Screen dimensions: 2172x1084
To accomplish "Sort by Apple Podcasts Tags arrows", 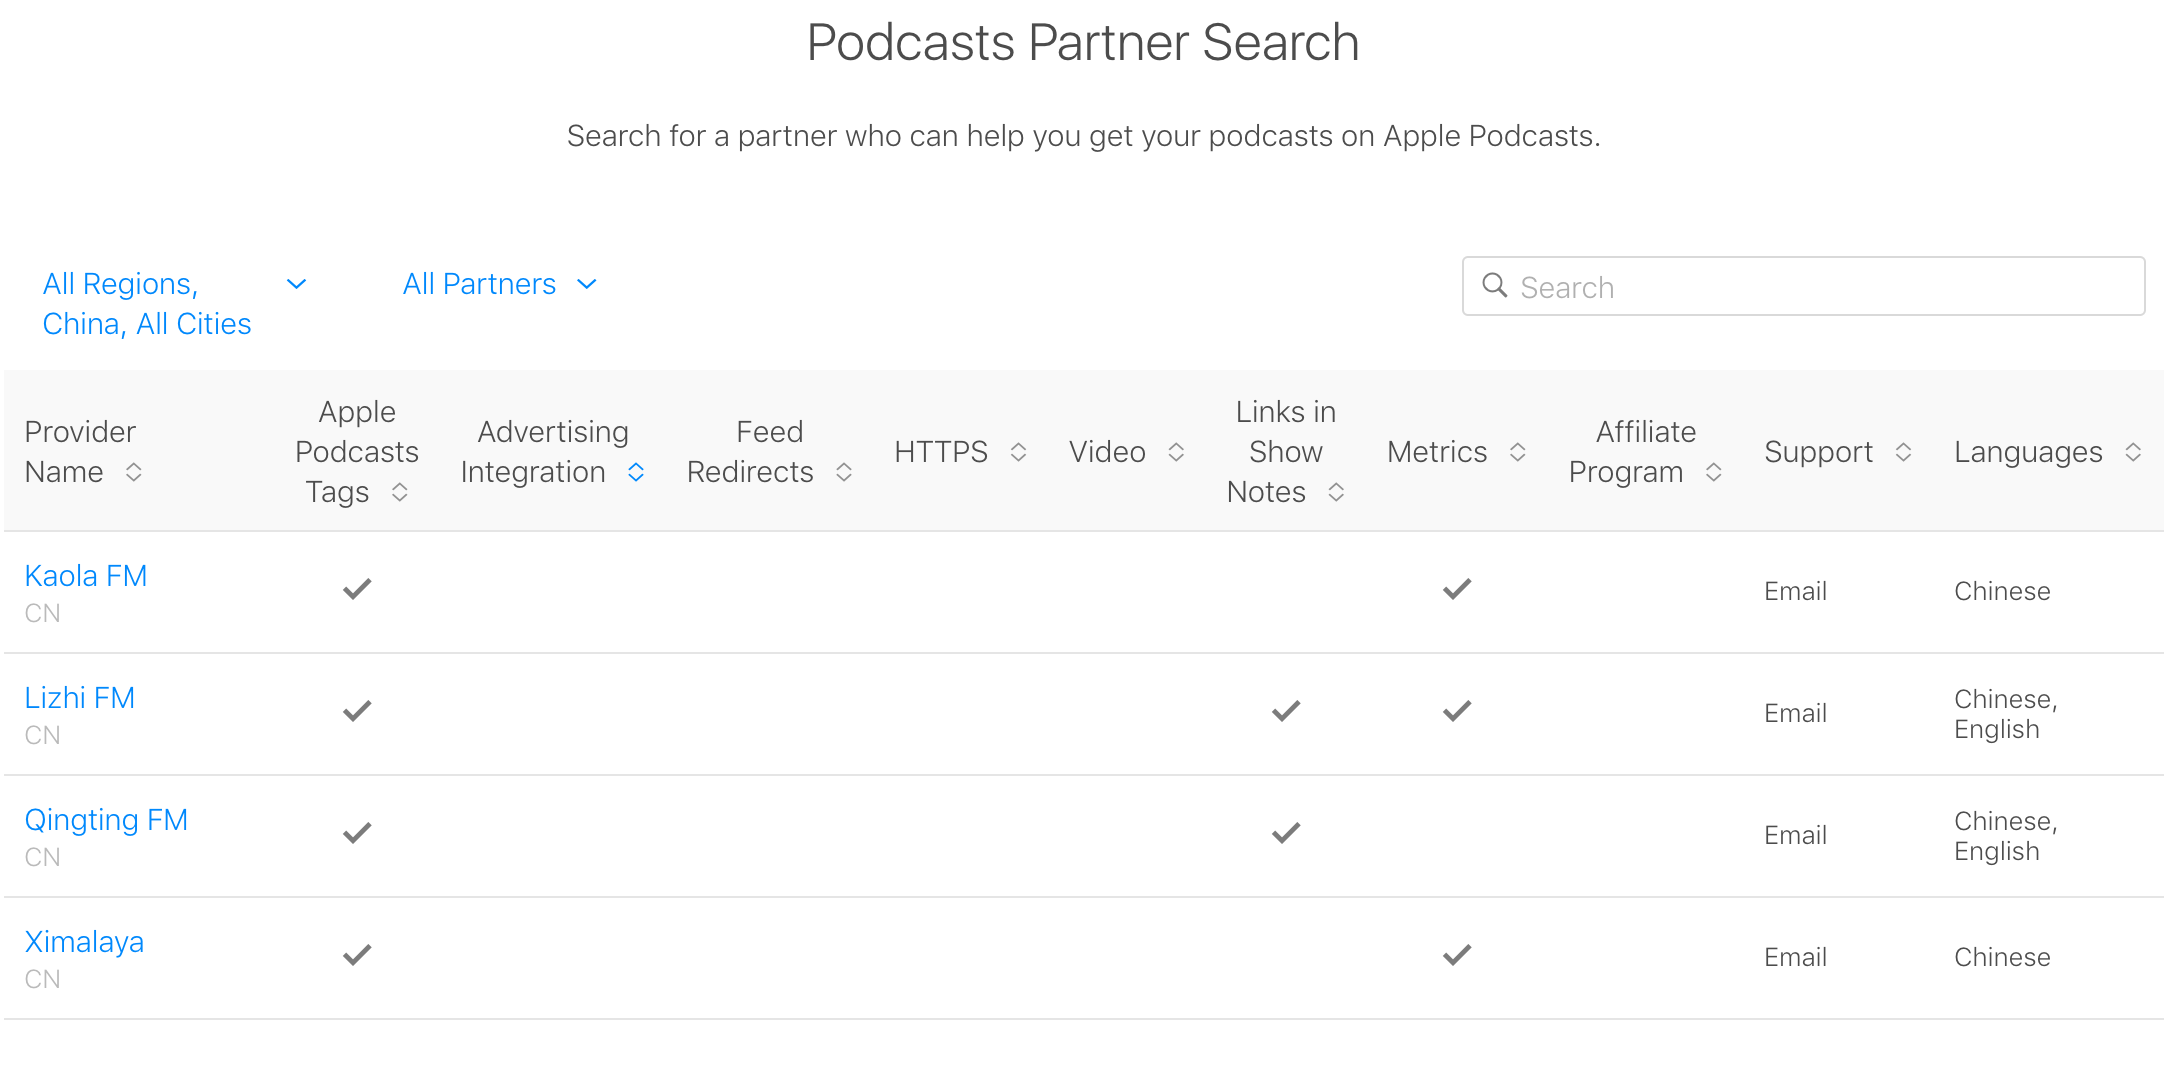I will tap(399, 492).
